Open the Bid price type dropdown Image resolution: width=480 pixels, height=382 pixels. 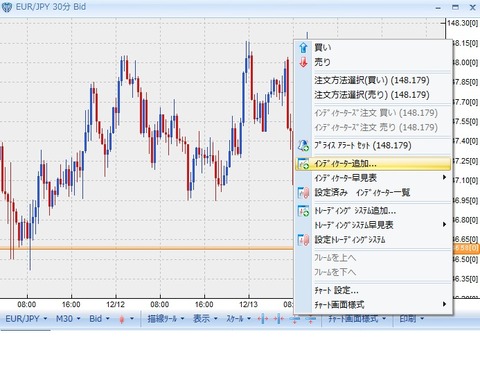pos(99,319)
